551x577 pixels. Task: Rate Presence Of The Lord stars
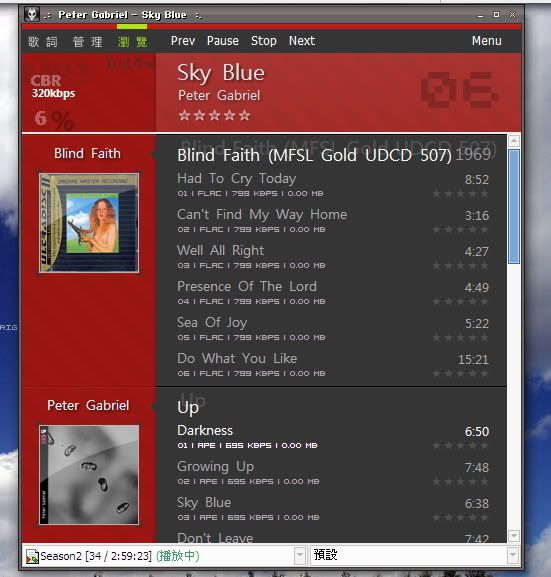[460, 302]
